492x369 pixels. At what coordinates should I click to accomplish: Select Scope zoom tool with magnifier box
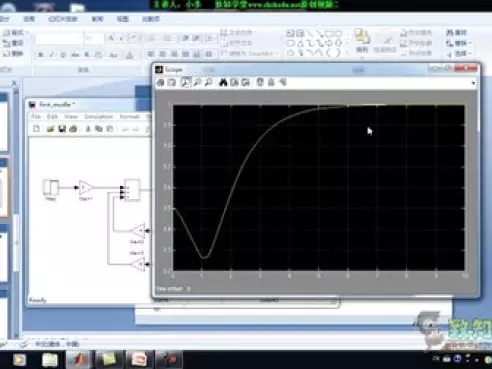coord(186,82)
